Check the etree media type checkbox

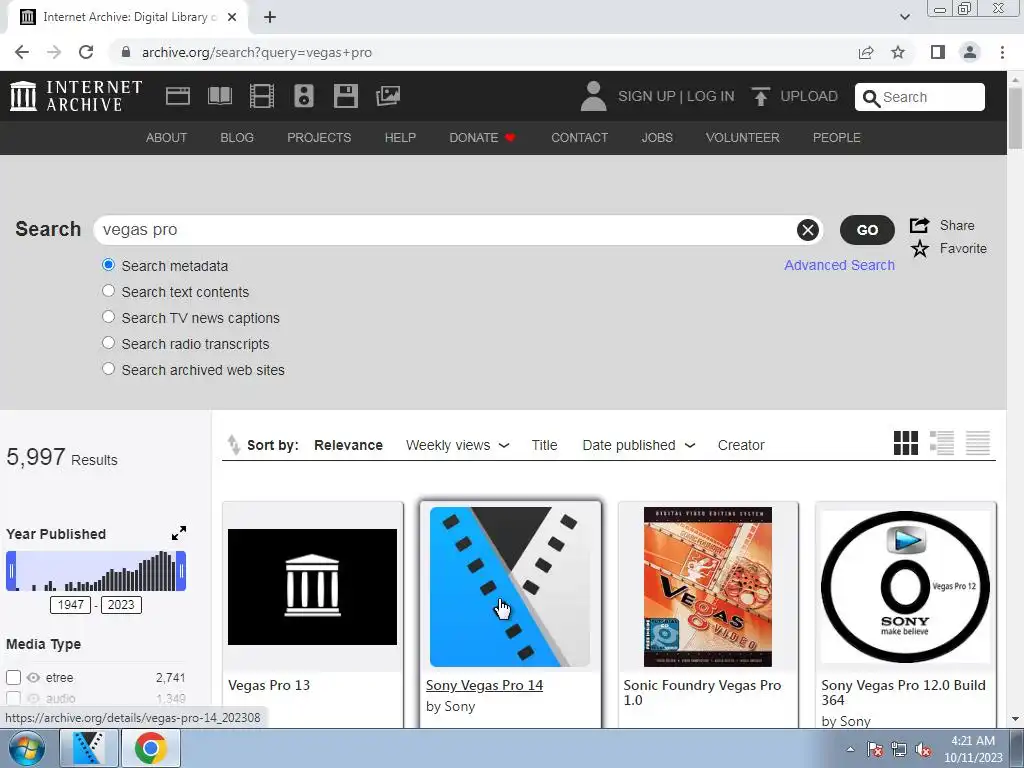tap(13, 677)
